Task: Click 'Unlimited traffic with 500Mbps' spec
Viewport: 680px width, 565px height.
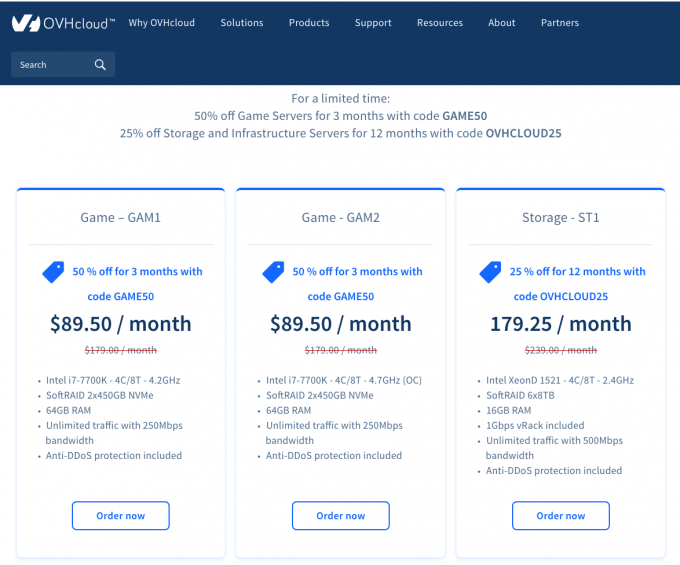Action: point(554,441)
